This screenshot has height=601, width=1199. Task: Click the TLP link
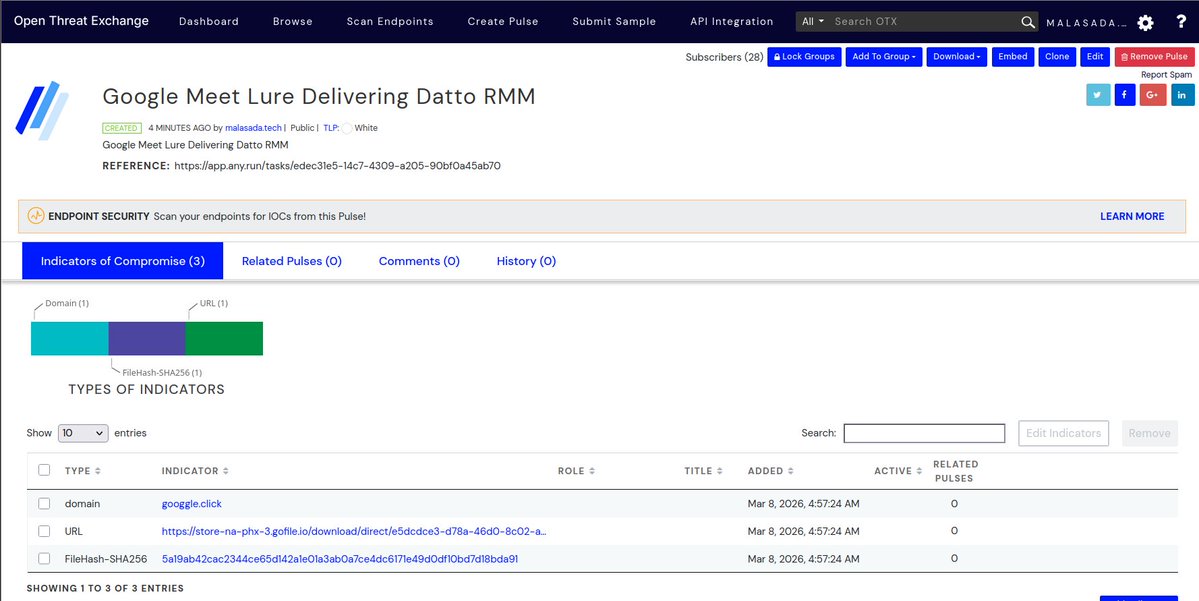(x=330, y=128)
